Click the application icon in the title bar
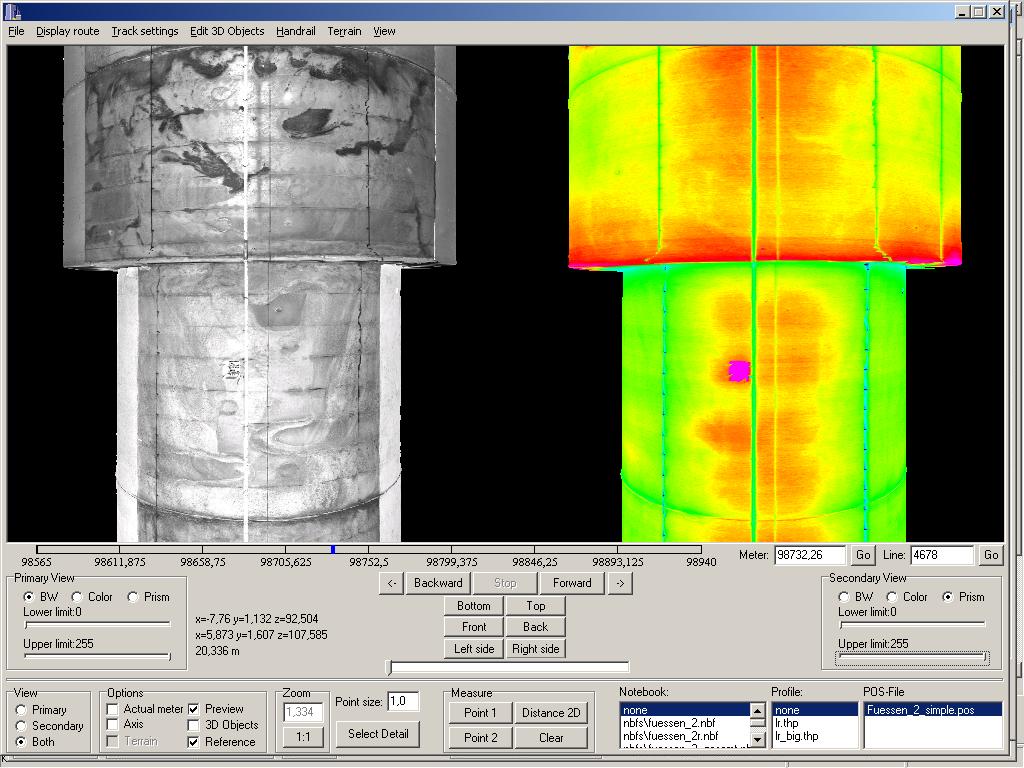Viewport: 1024px width, 768px height. pos(12,11)
